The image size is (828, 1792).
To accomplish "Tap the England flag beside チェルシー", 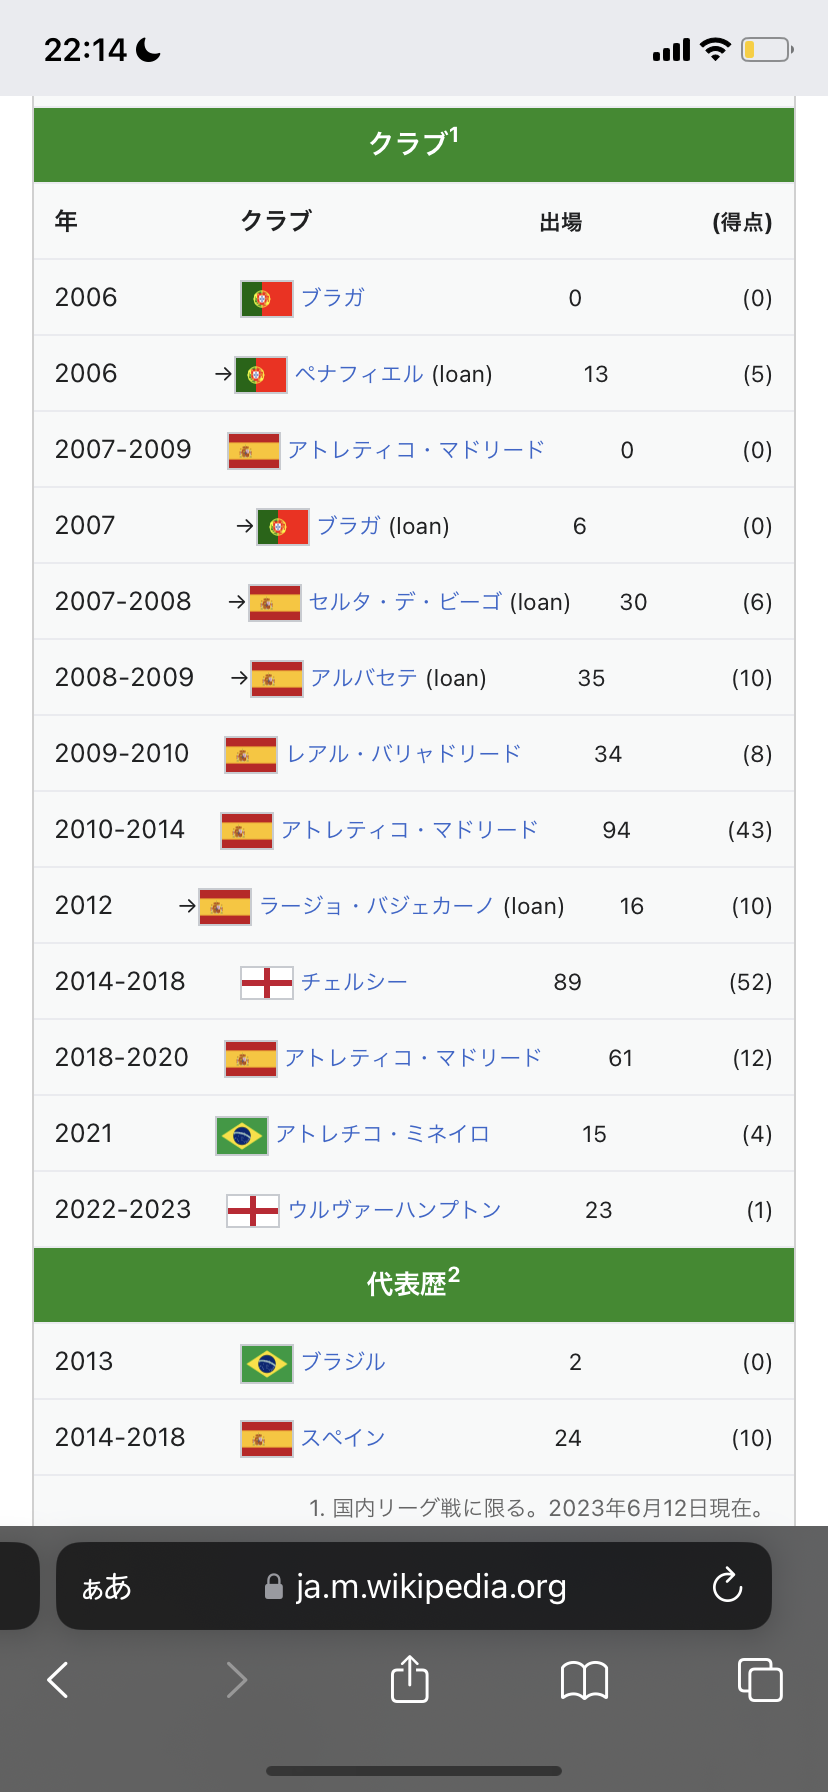I will (x=267, y=983).
